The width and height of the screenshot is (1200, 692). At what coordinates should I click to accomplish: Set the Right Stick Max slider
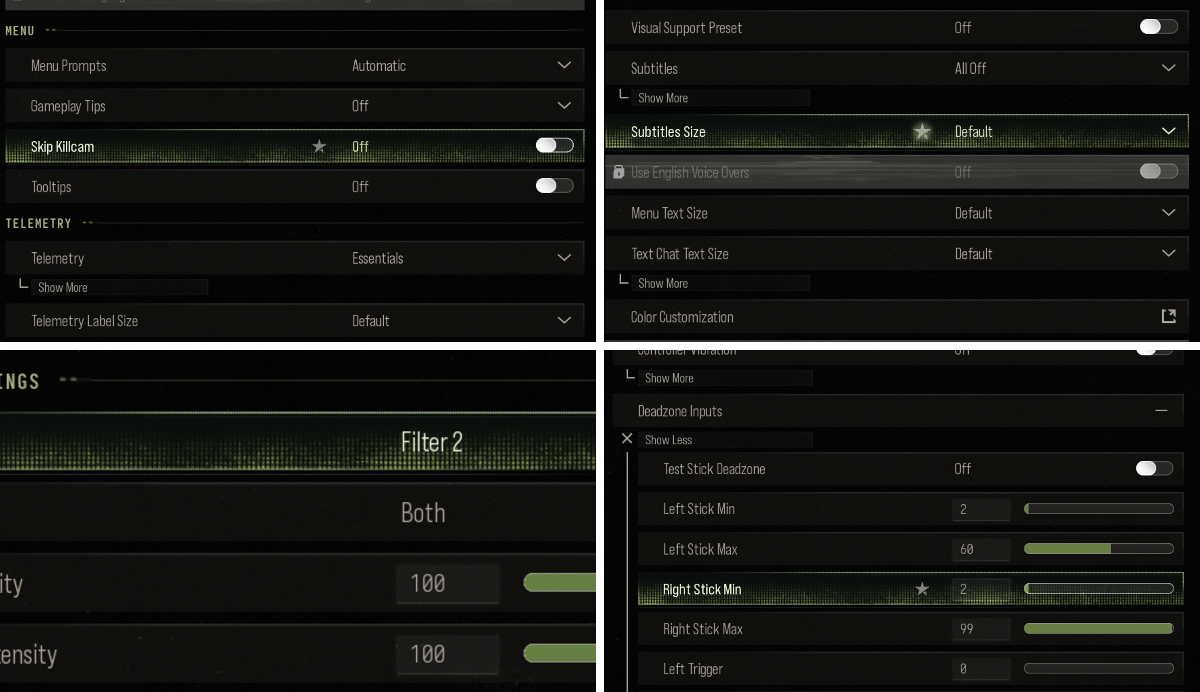tap(1099, 629)
